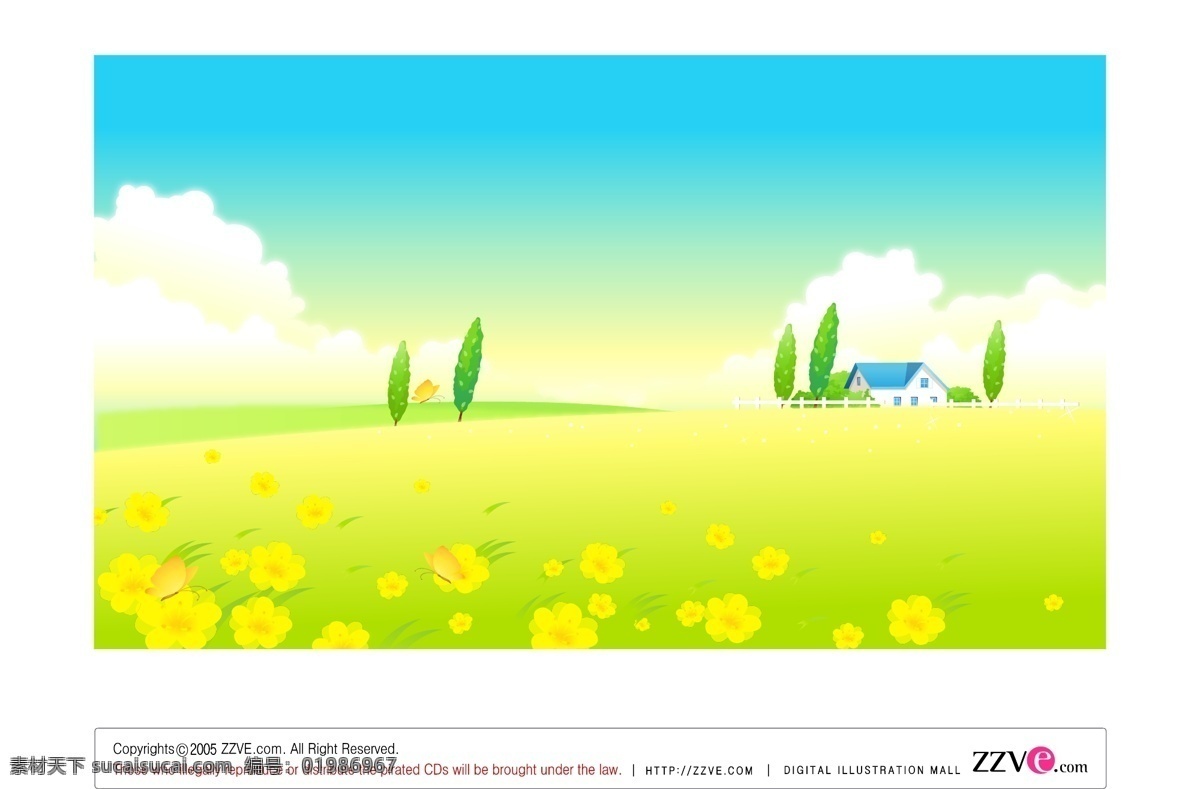Select the "DIGITAL ILLUSTRATION MALL" text
Viewport: 1200px width, 789px height.
click(872, 771)
